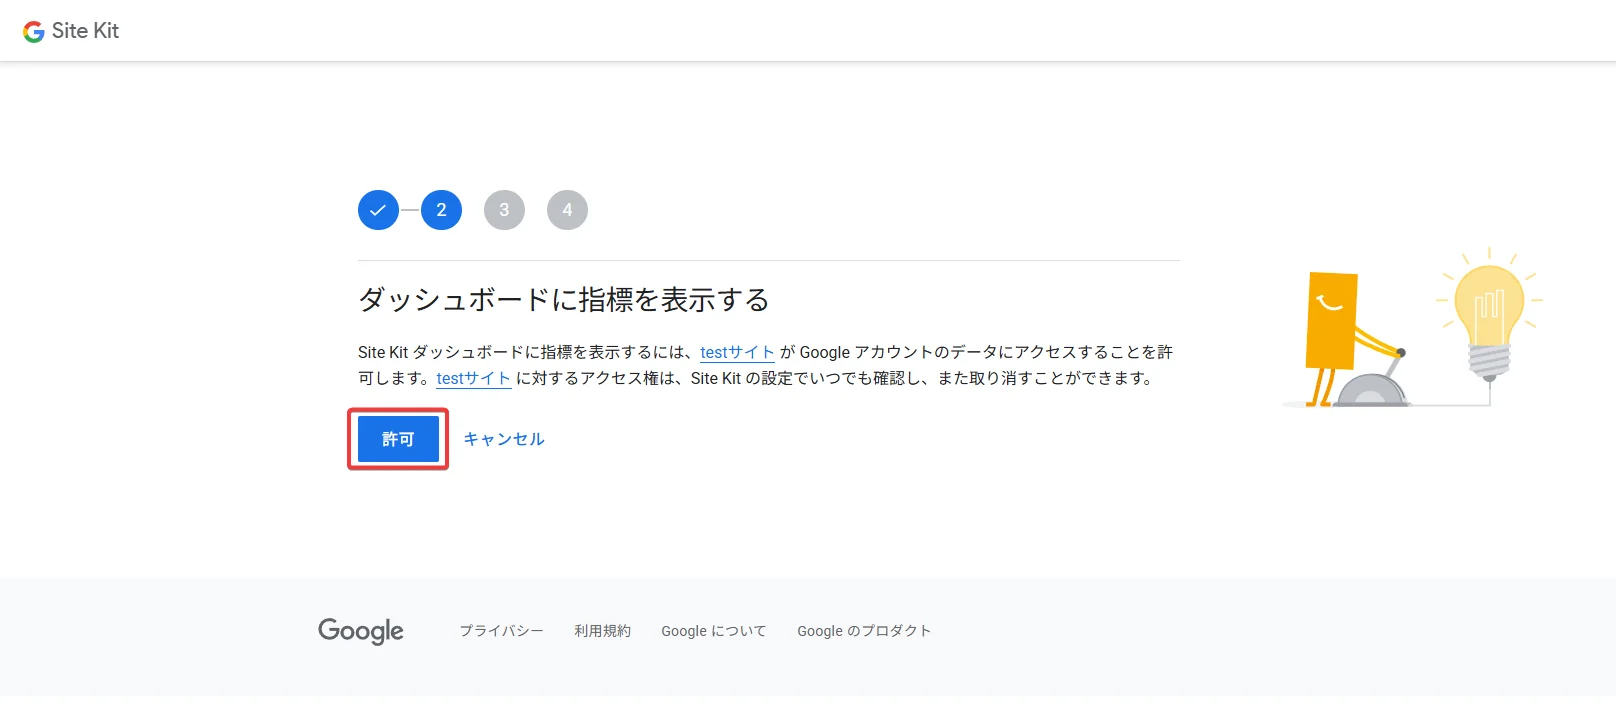Open the Google のプロダクト footer link
1616x715 pixels.
864,631
